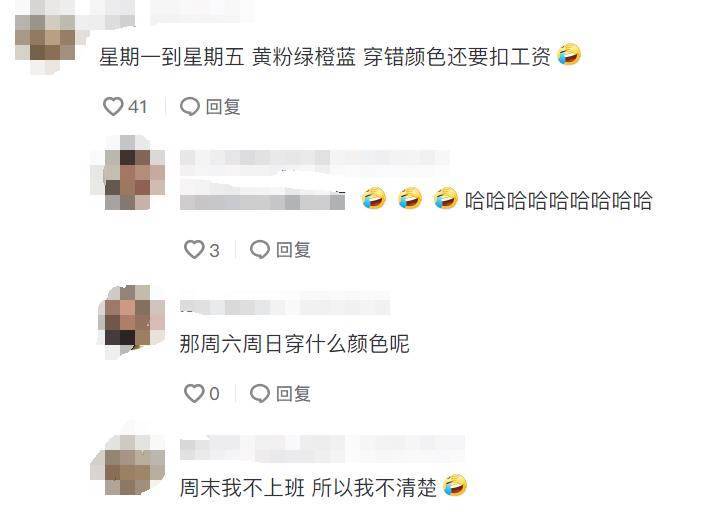The image size is (702, 521).
Task: Like the comment with 41 likes
Action: point(113,107)
